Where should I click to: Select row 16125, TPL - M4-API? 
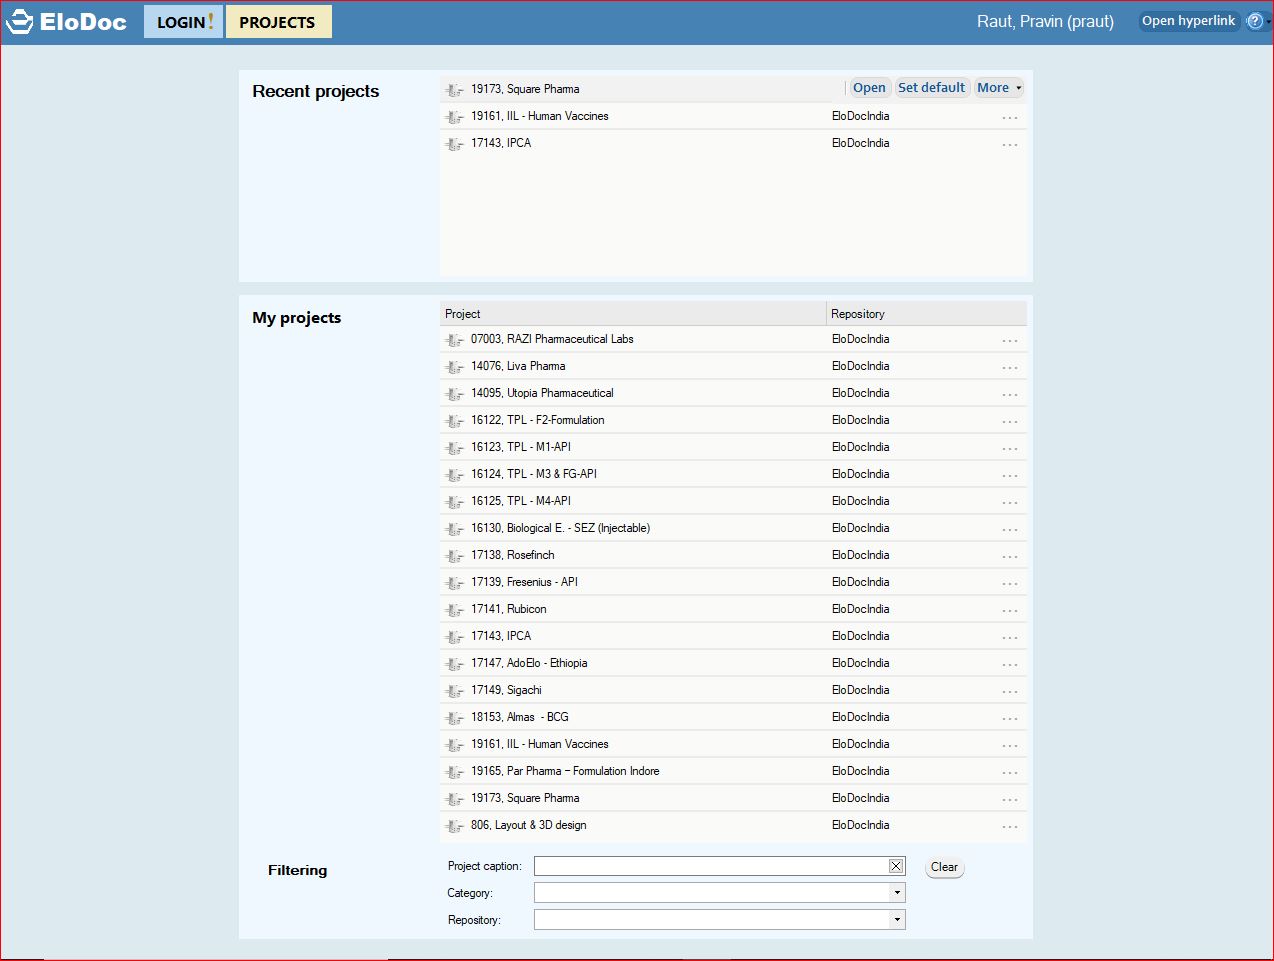click(x=733, y=502)
